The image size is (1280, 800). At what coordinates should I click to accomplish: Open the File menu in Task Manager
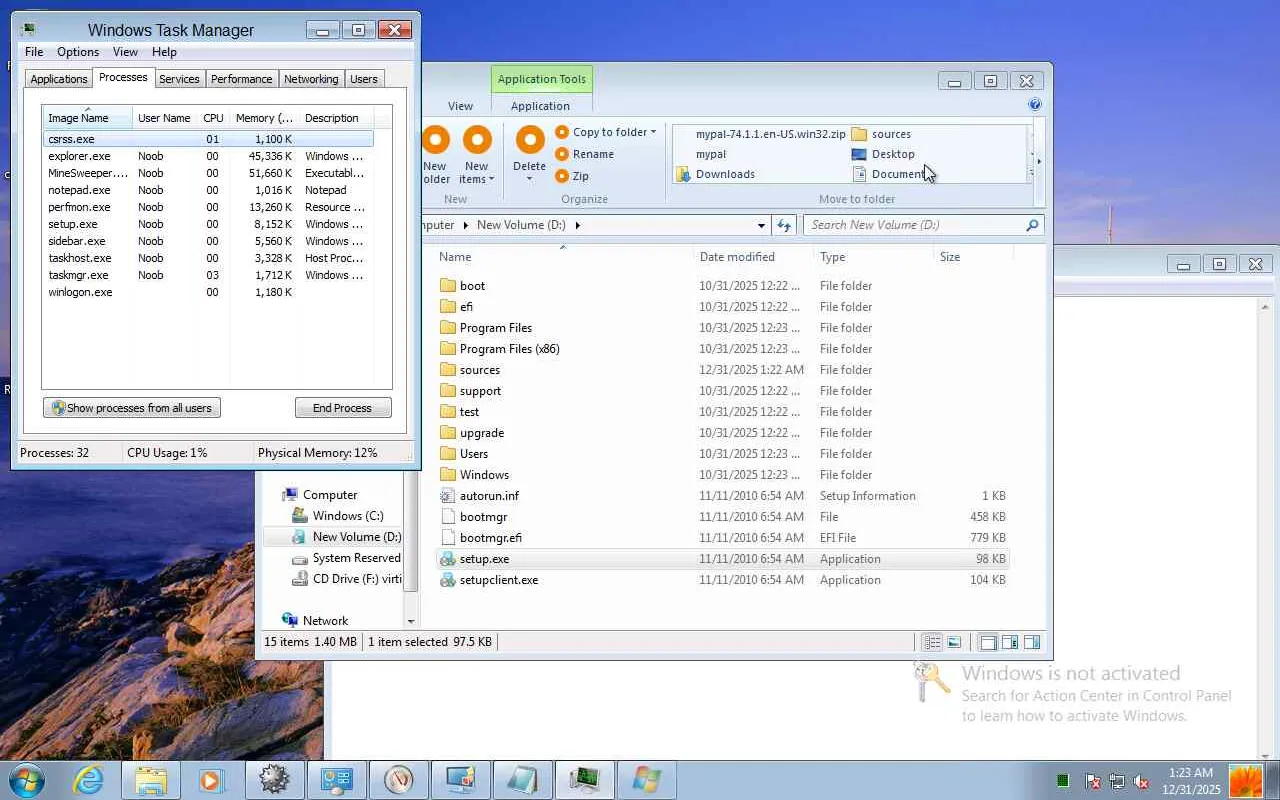tap(34, 52)
